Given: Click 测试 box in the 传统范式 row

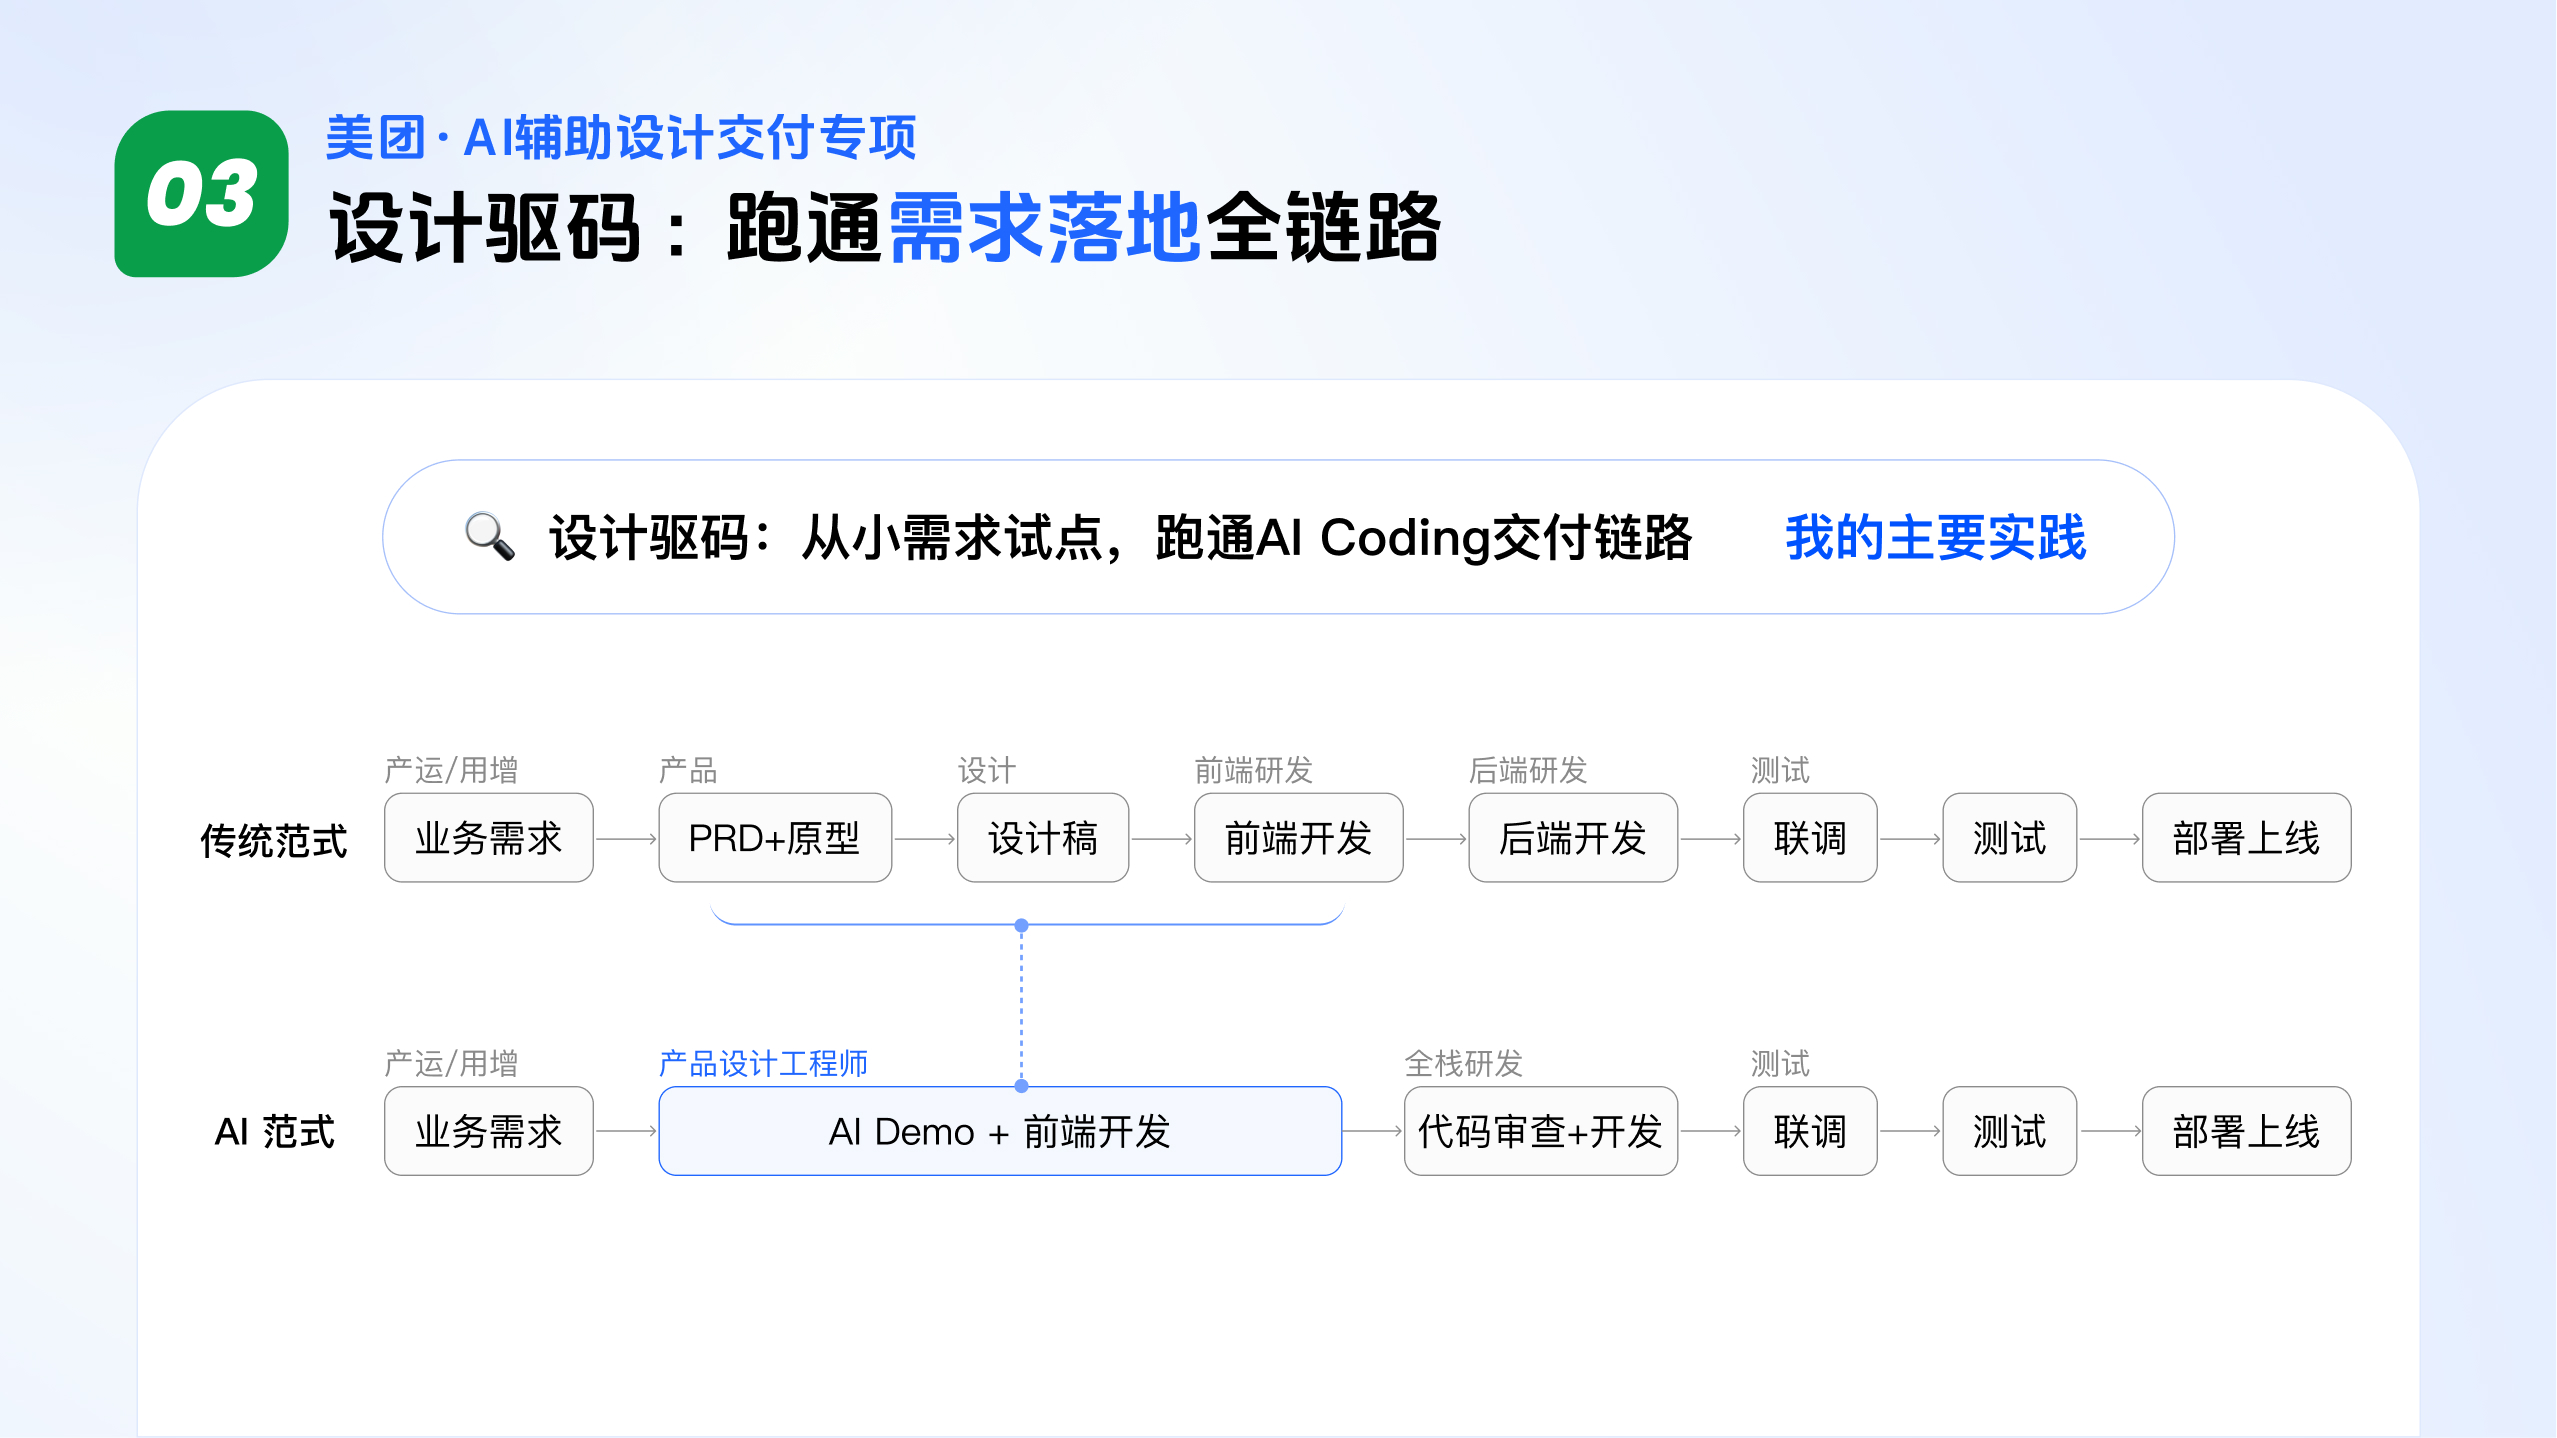Looking at the screenshot, I should pyautogui.click(x=2009, y=838).
